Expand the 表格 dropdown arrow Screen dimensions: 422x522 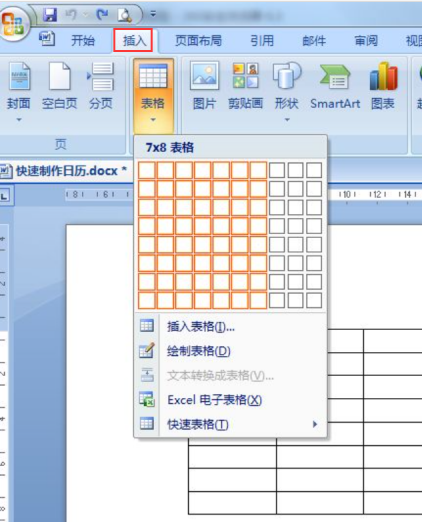point(153,119)
